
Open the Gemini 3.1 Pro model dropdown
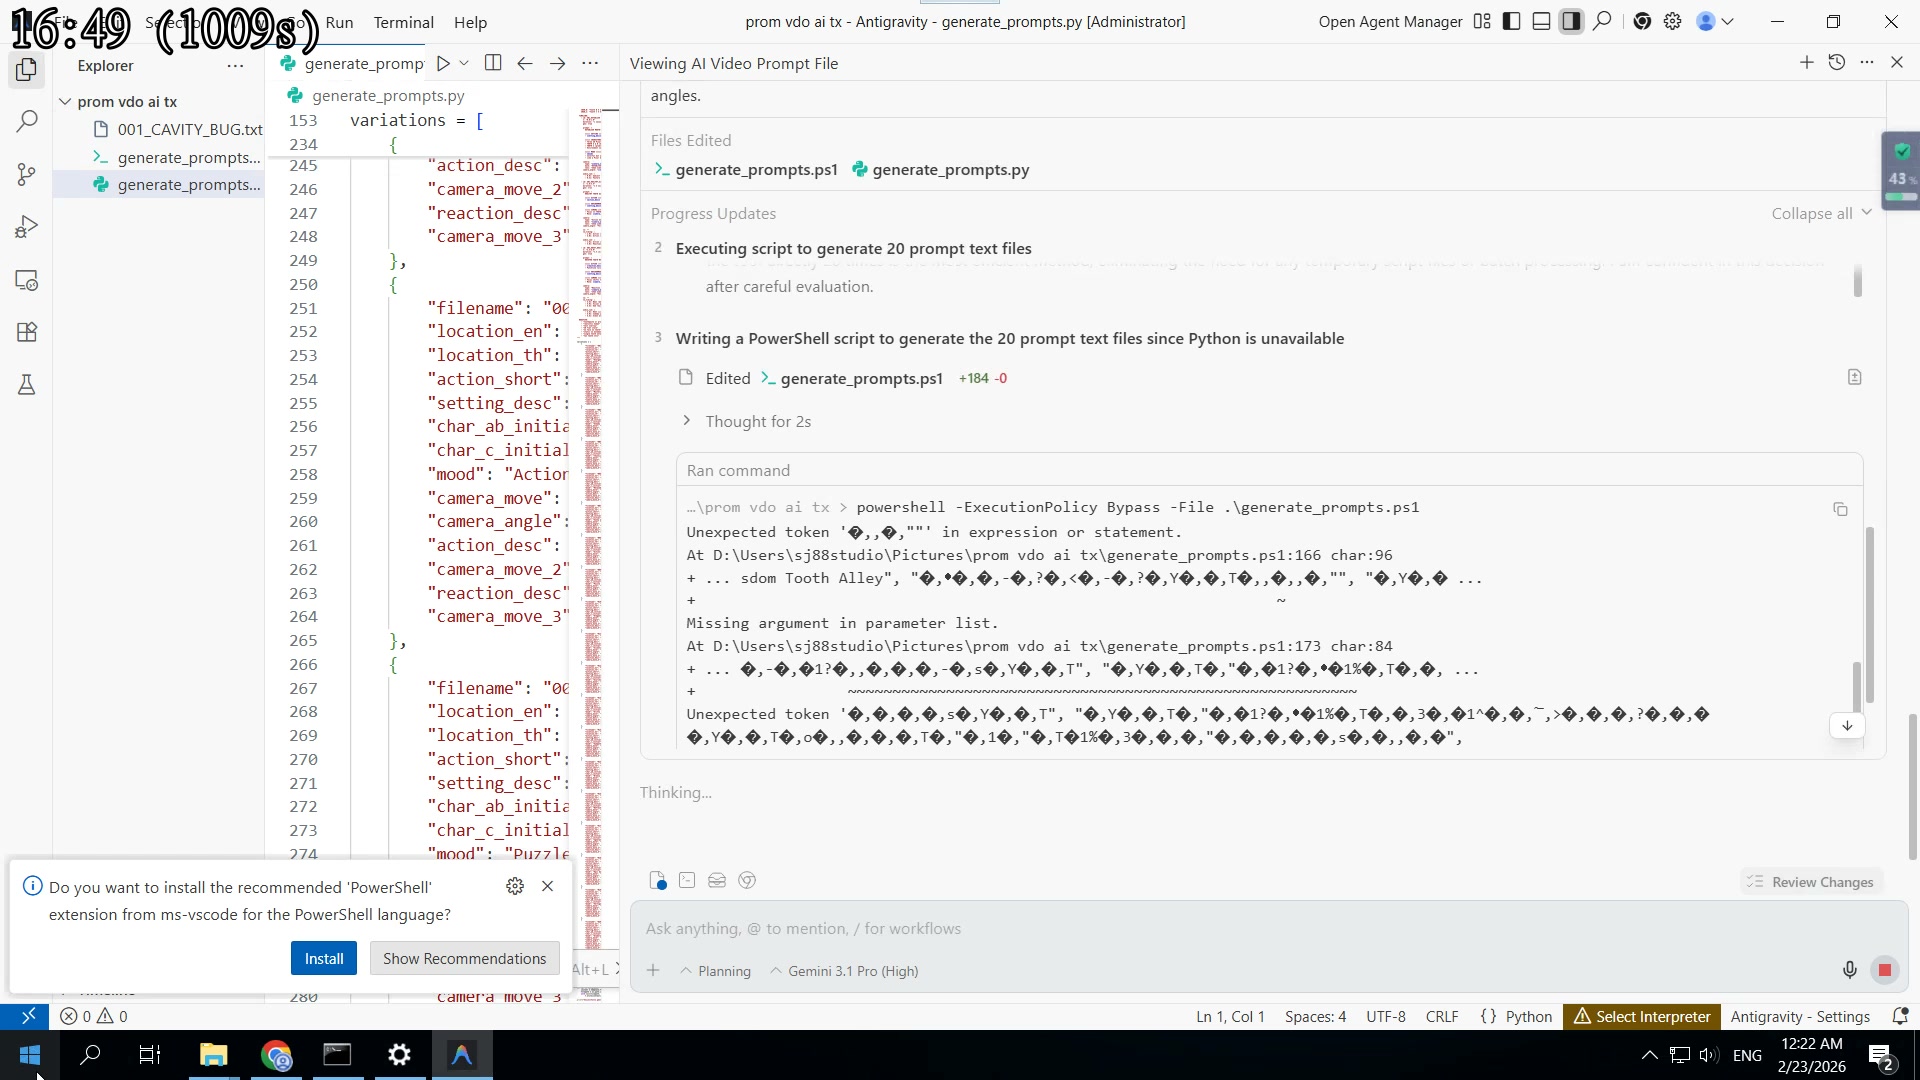point(844,971)
